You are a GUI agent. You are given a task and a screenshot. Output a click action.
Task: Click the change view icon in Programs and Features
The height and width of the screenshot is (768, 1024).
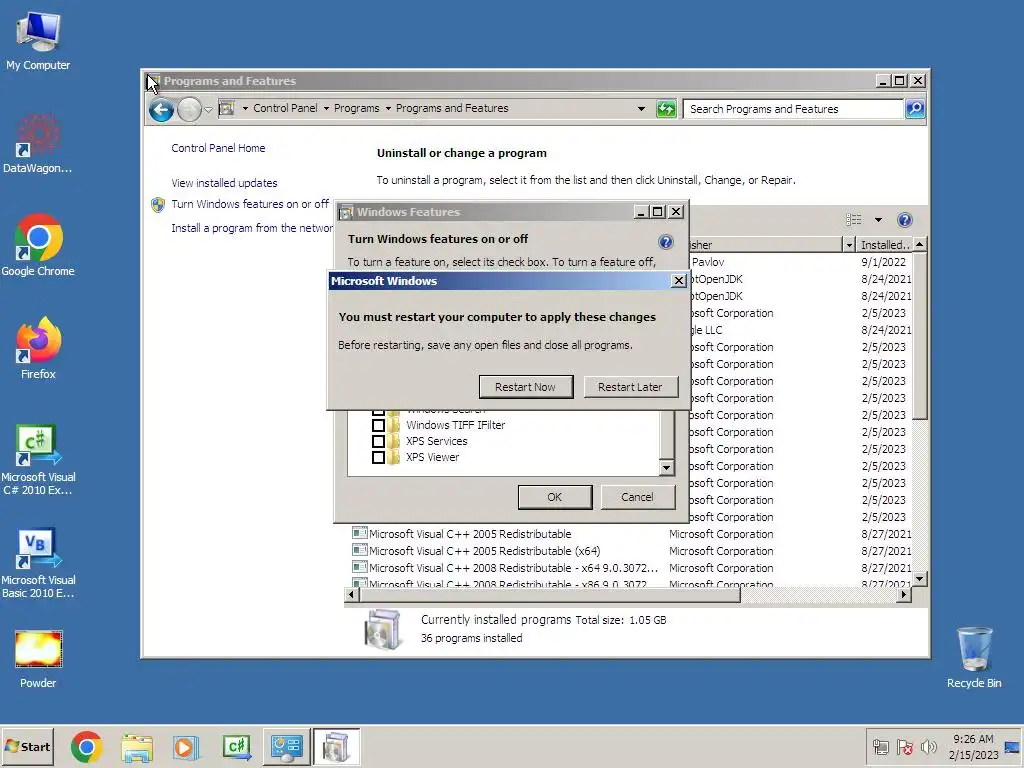(854, 219)
